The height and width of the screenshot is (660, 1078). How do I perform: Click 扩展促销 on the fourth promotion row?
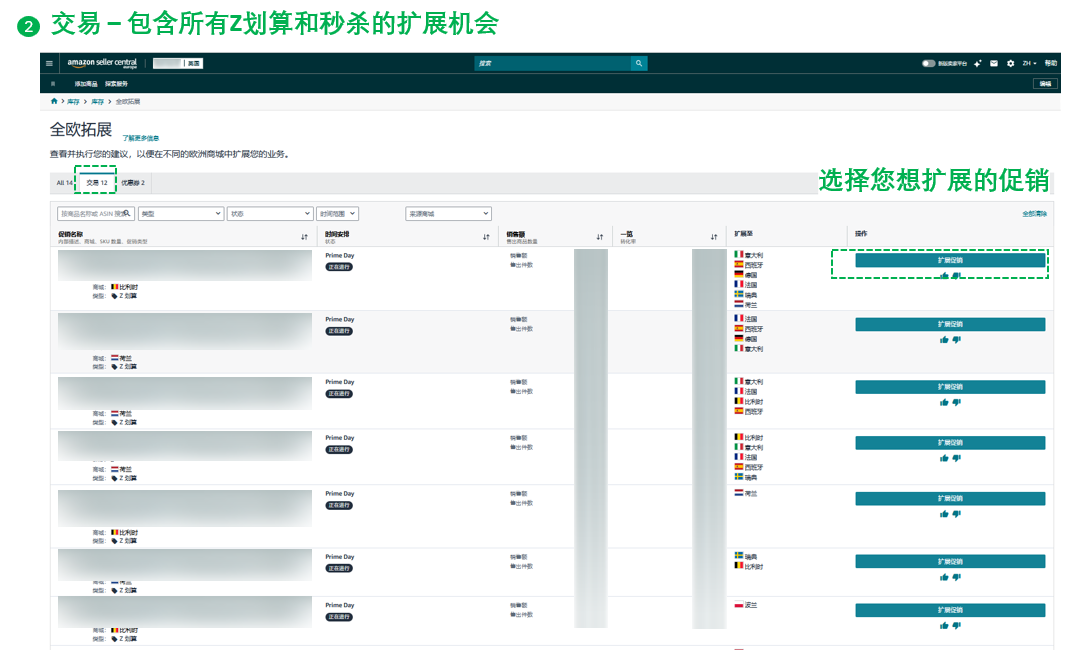coord(950,443)
